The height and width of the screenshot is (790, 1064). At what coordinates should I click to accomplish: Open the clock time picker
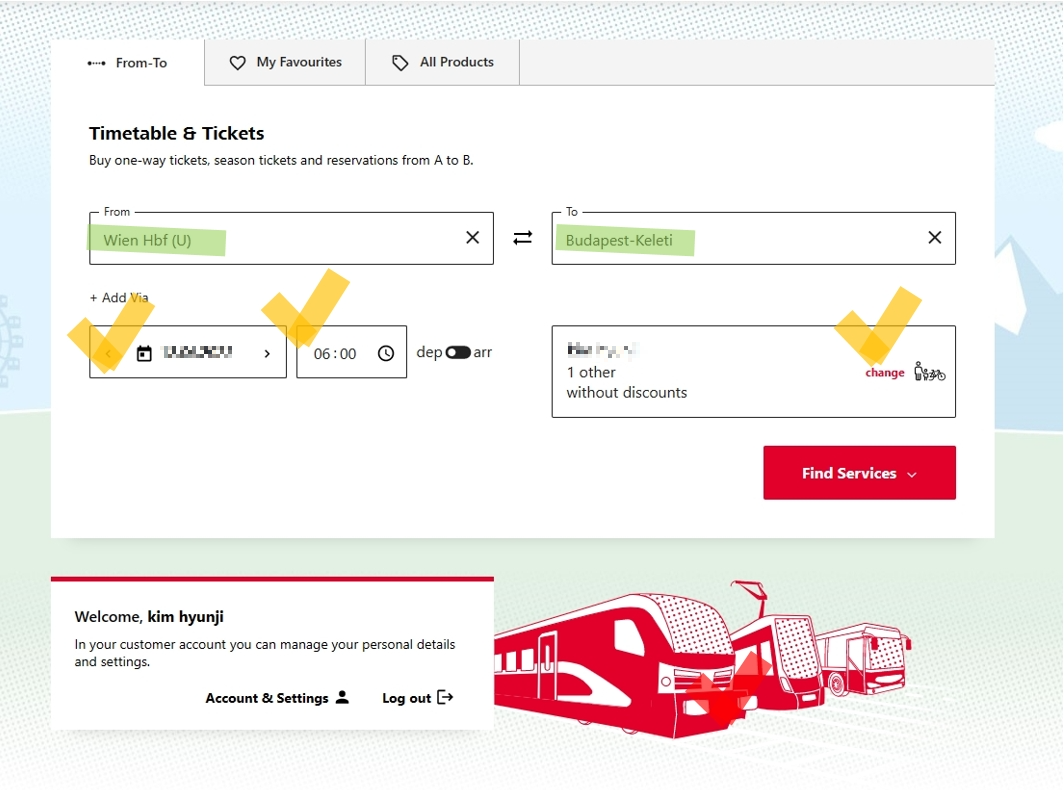tap(386, 354)
